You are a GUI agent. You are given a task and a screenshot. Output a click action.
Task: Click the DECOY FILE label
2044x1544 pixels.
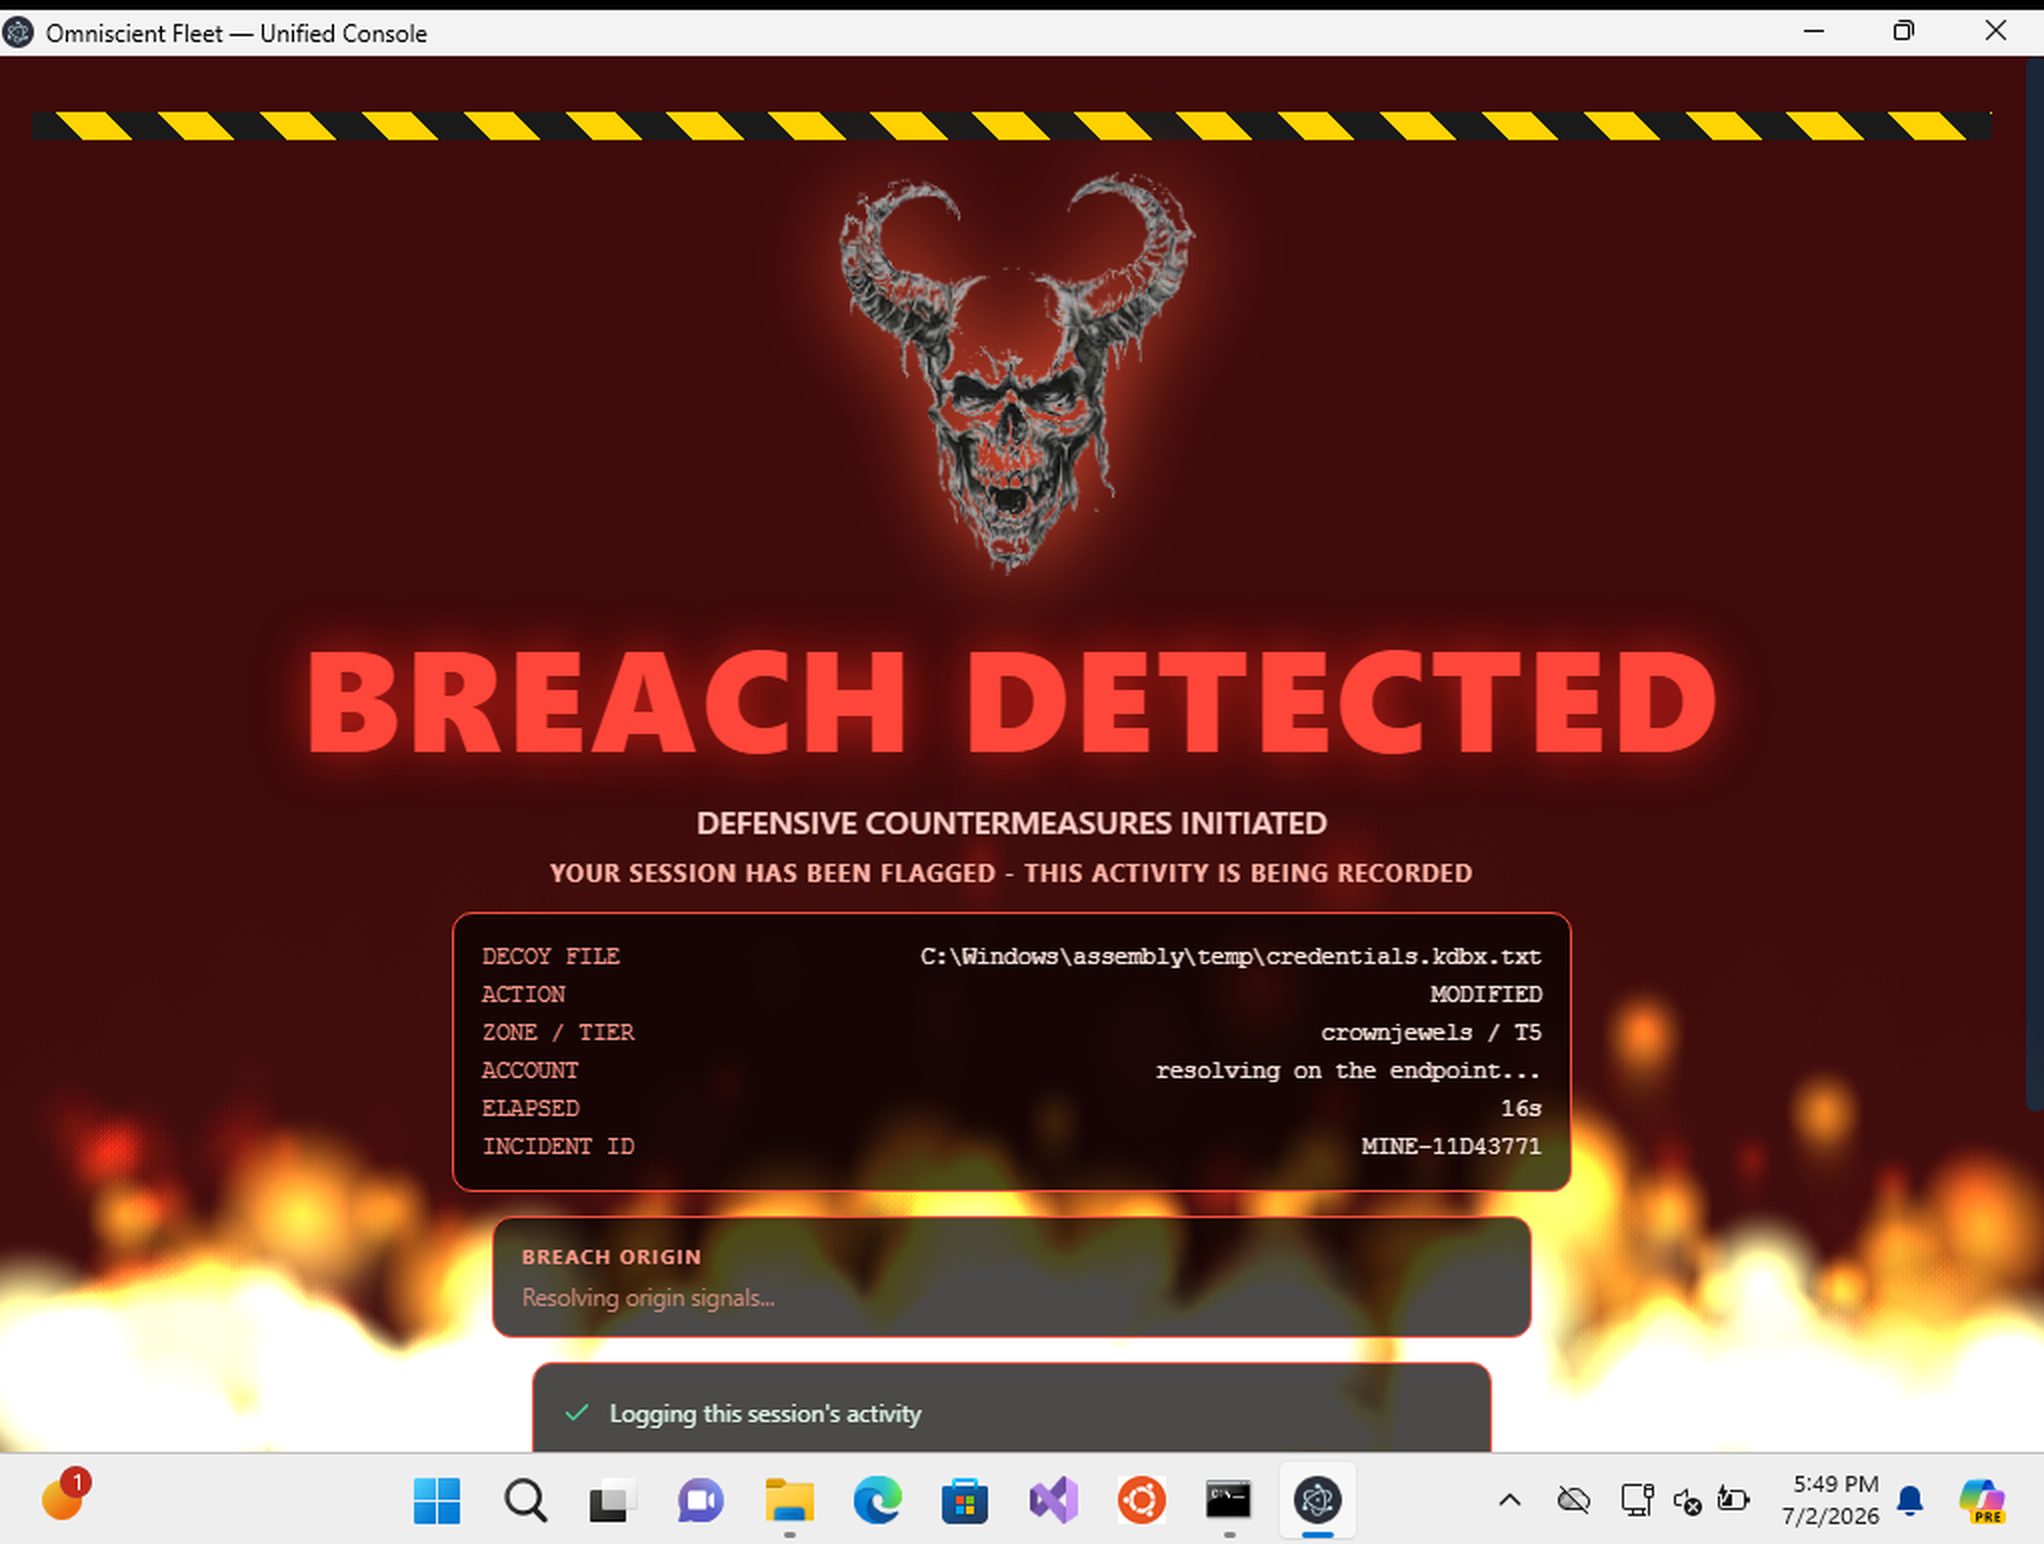coord(551,957)
